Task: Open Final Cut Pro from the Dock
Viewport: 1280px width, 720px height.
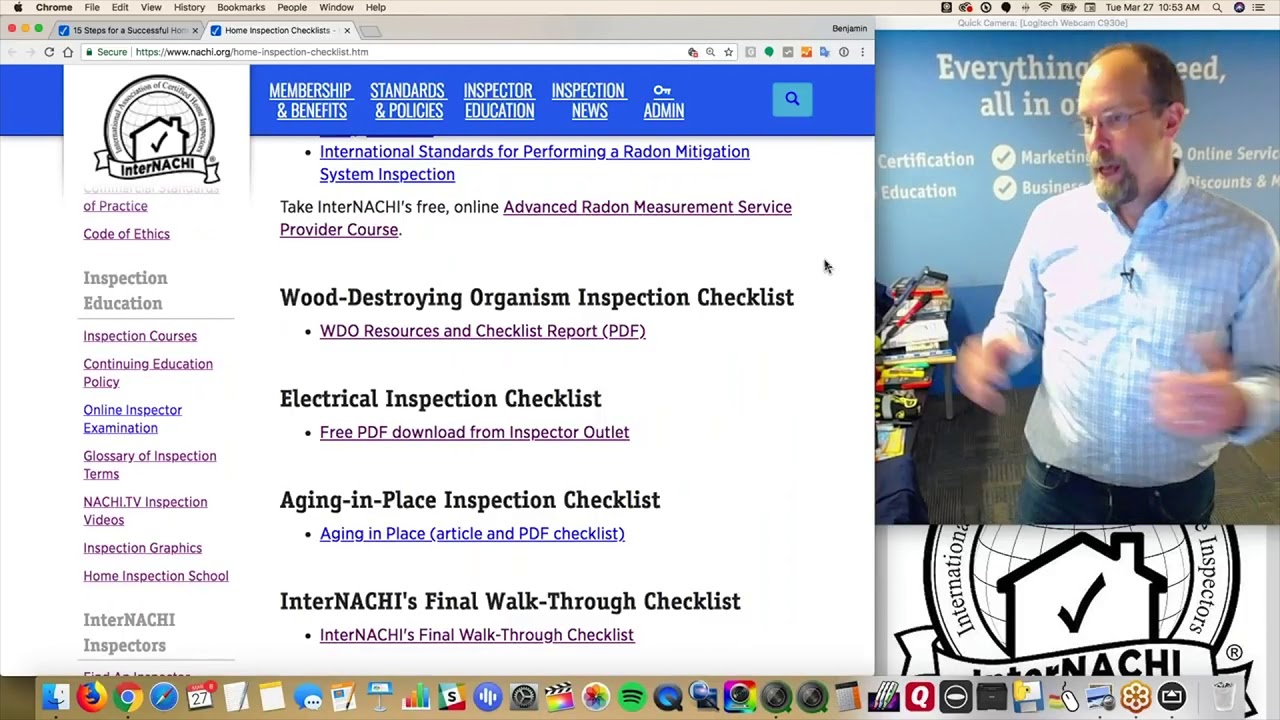Action: click(560, 697)
